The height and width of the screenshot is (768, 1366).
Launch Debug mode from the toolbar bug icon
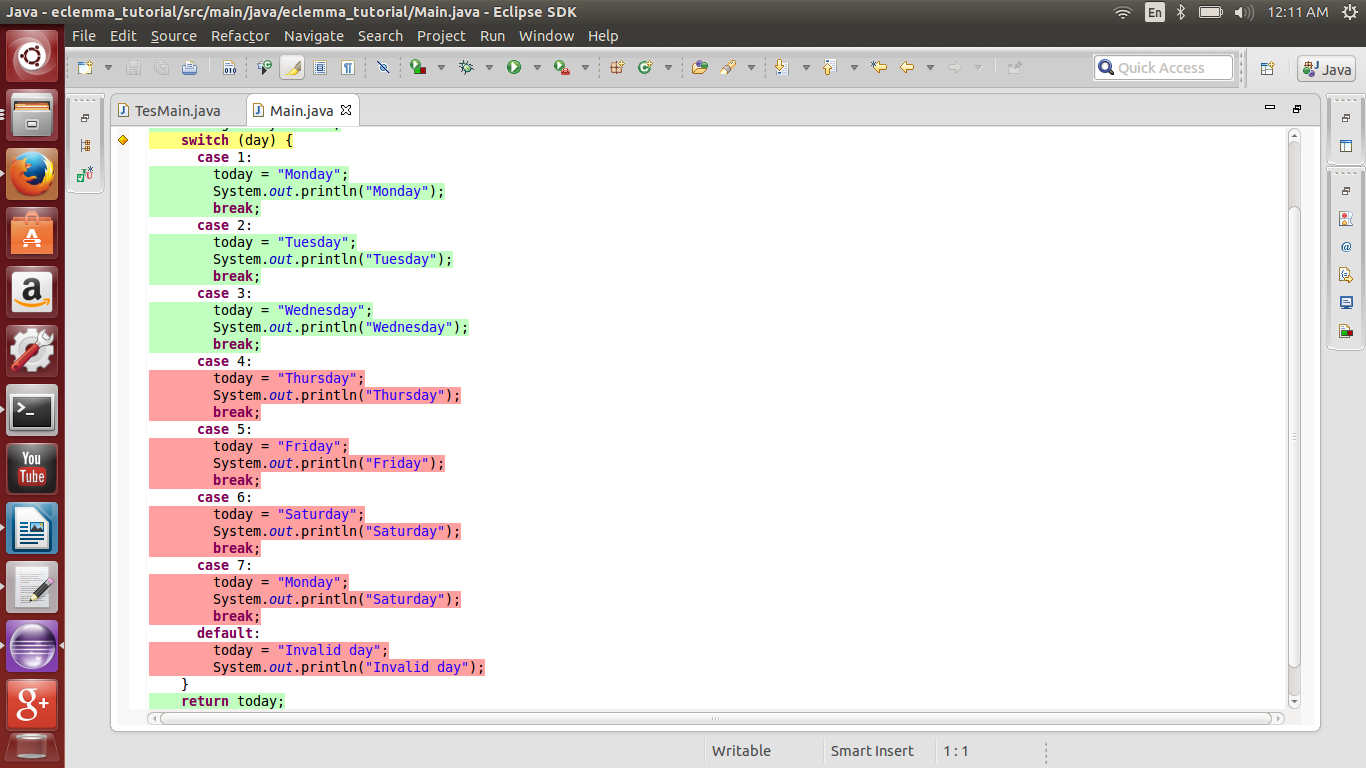[466, 68]
